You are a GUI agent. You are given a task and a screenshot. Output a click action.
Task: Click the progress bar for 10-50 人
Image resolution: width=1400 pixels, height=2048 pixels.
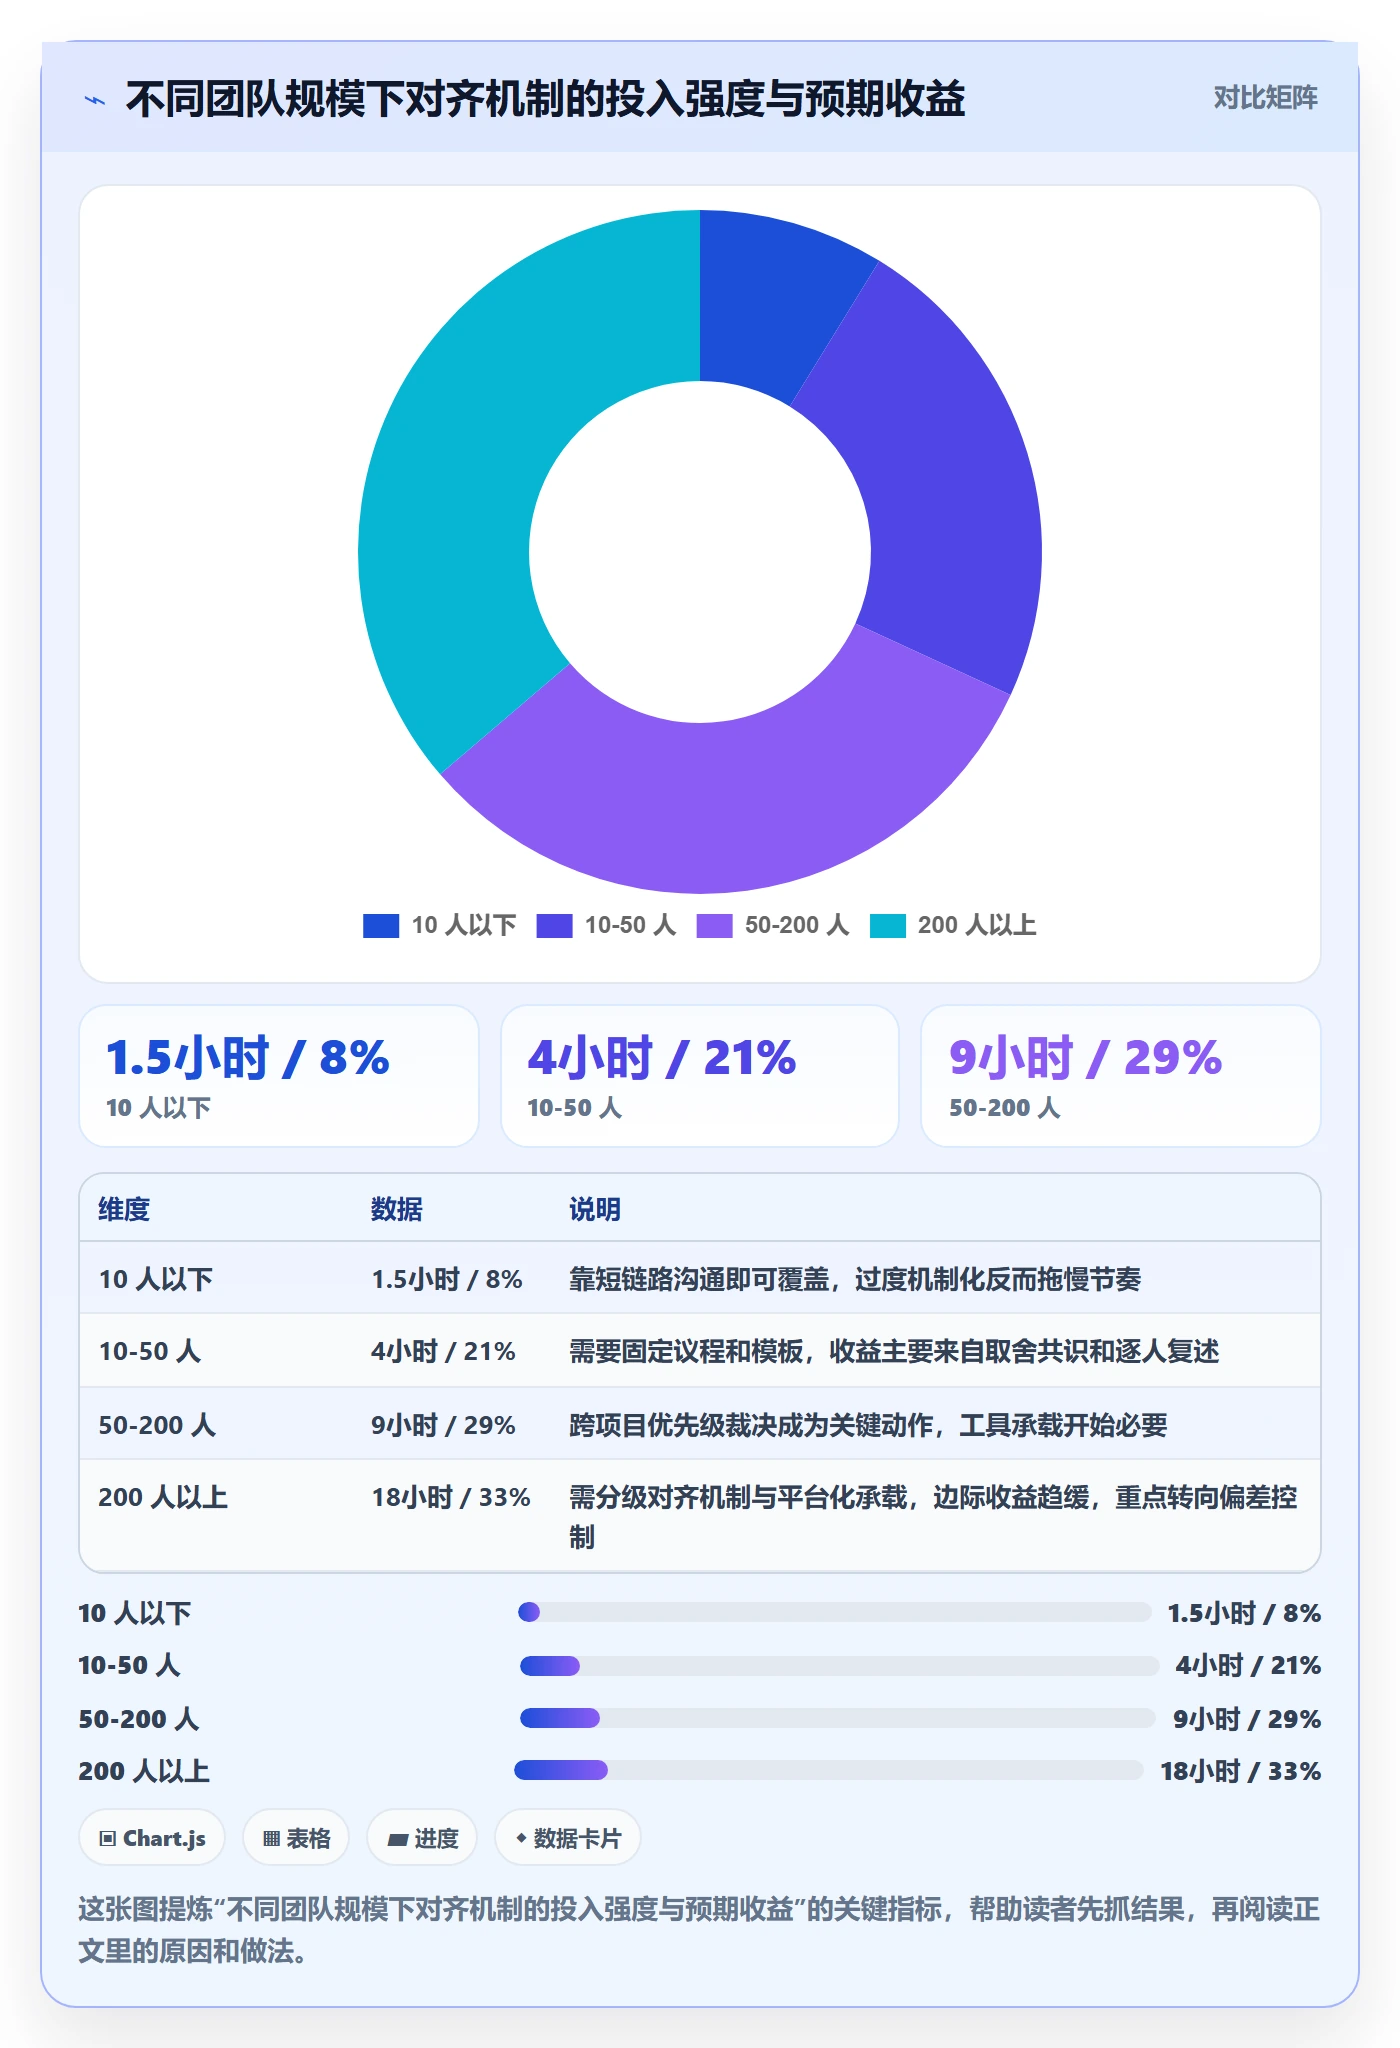pos(839,1665)
